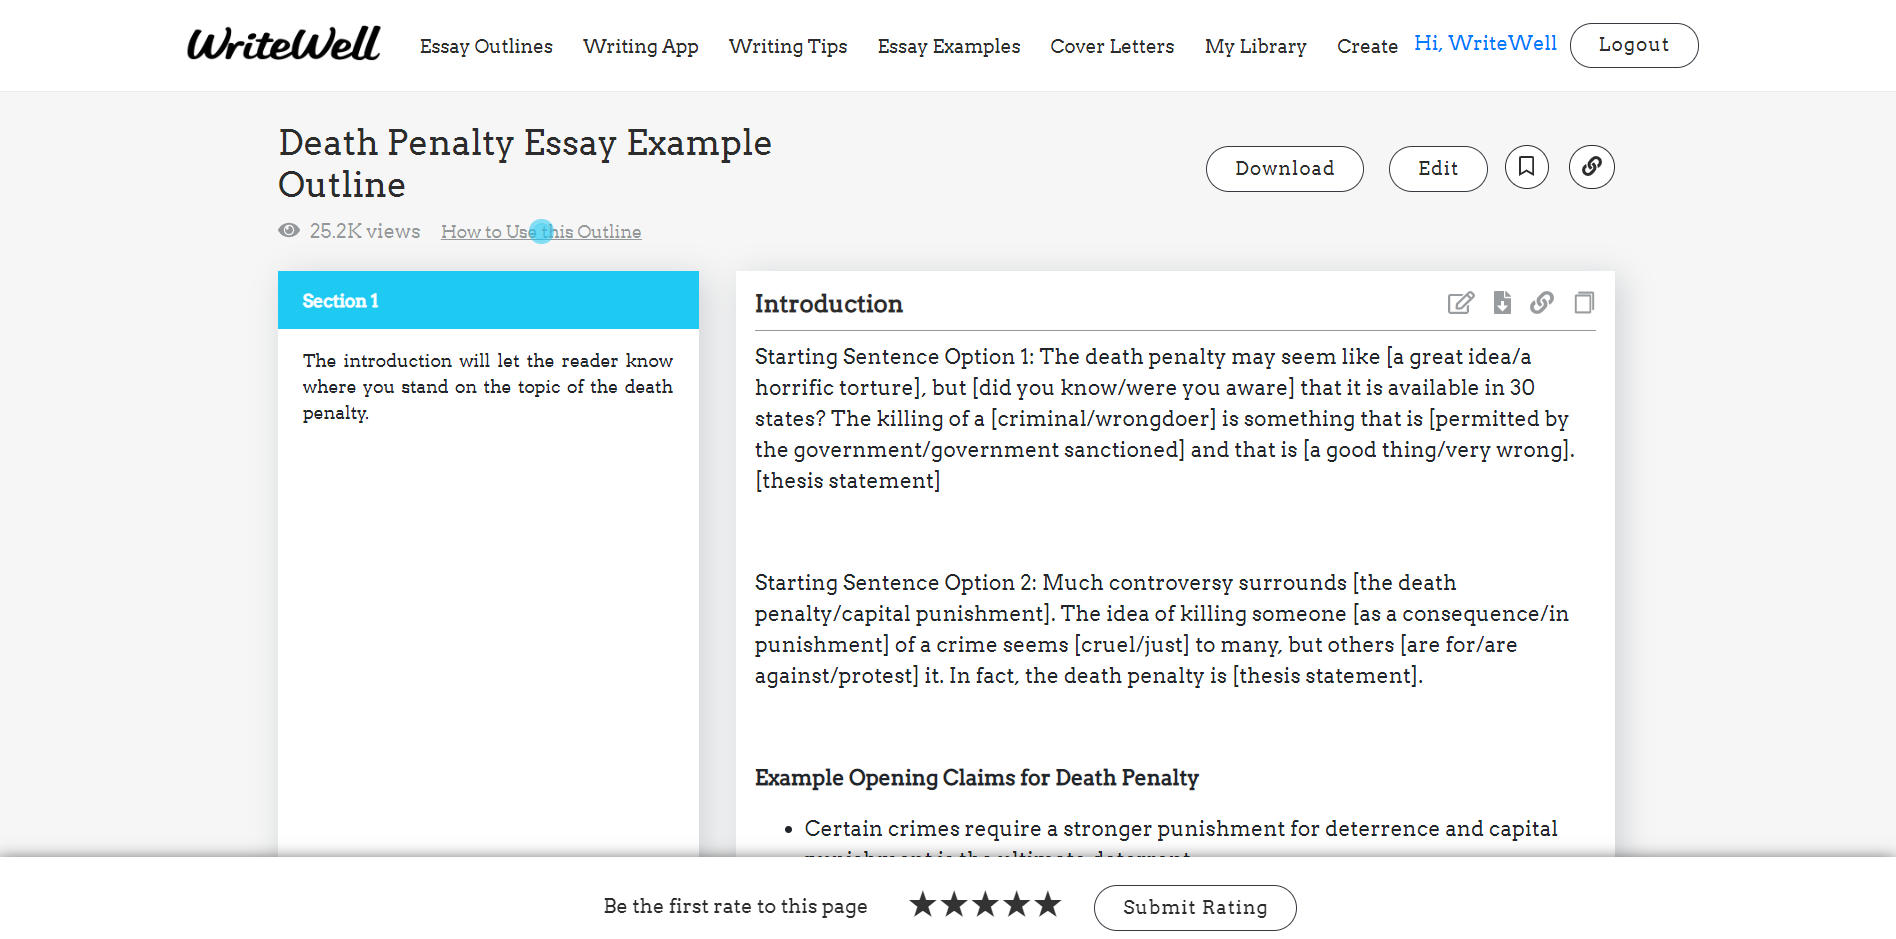Click the Logout button
The image size is (1896, 939).
click(x=1633, y=46)
